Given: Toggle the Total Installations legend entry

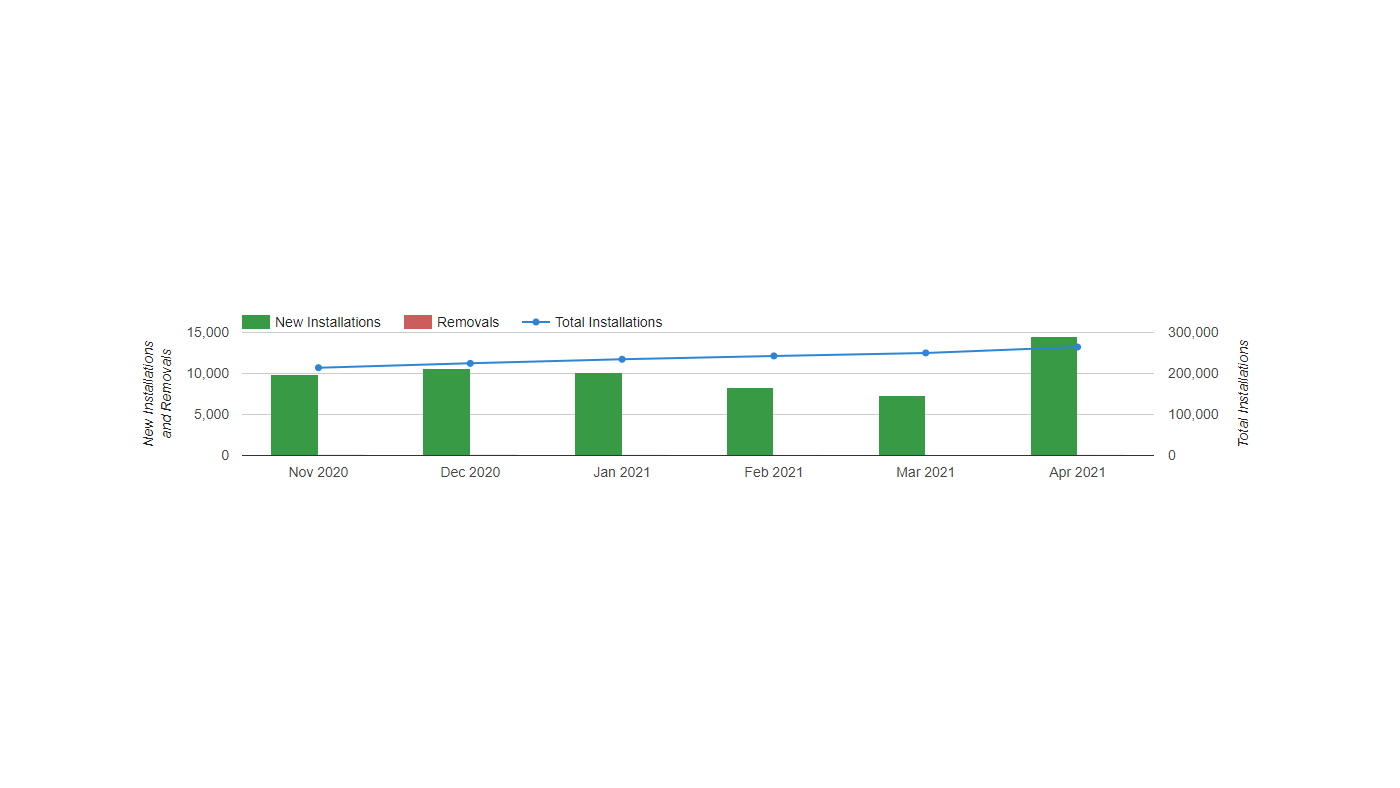Looking at the screenshot, I should pos(592,322).
